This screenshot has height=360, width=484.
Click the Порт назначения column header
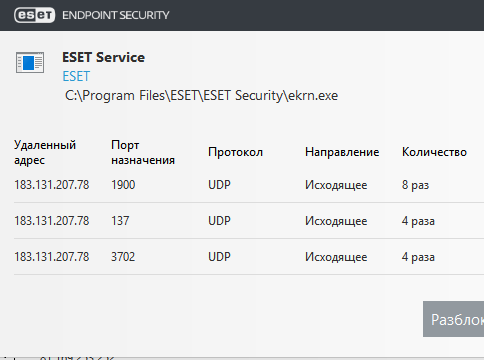click(x=143, y=152)
